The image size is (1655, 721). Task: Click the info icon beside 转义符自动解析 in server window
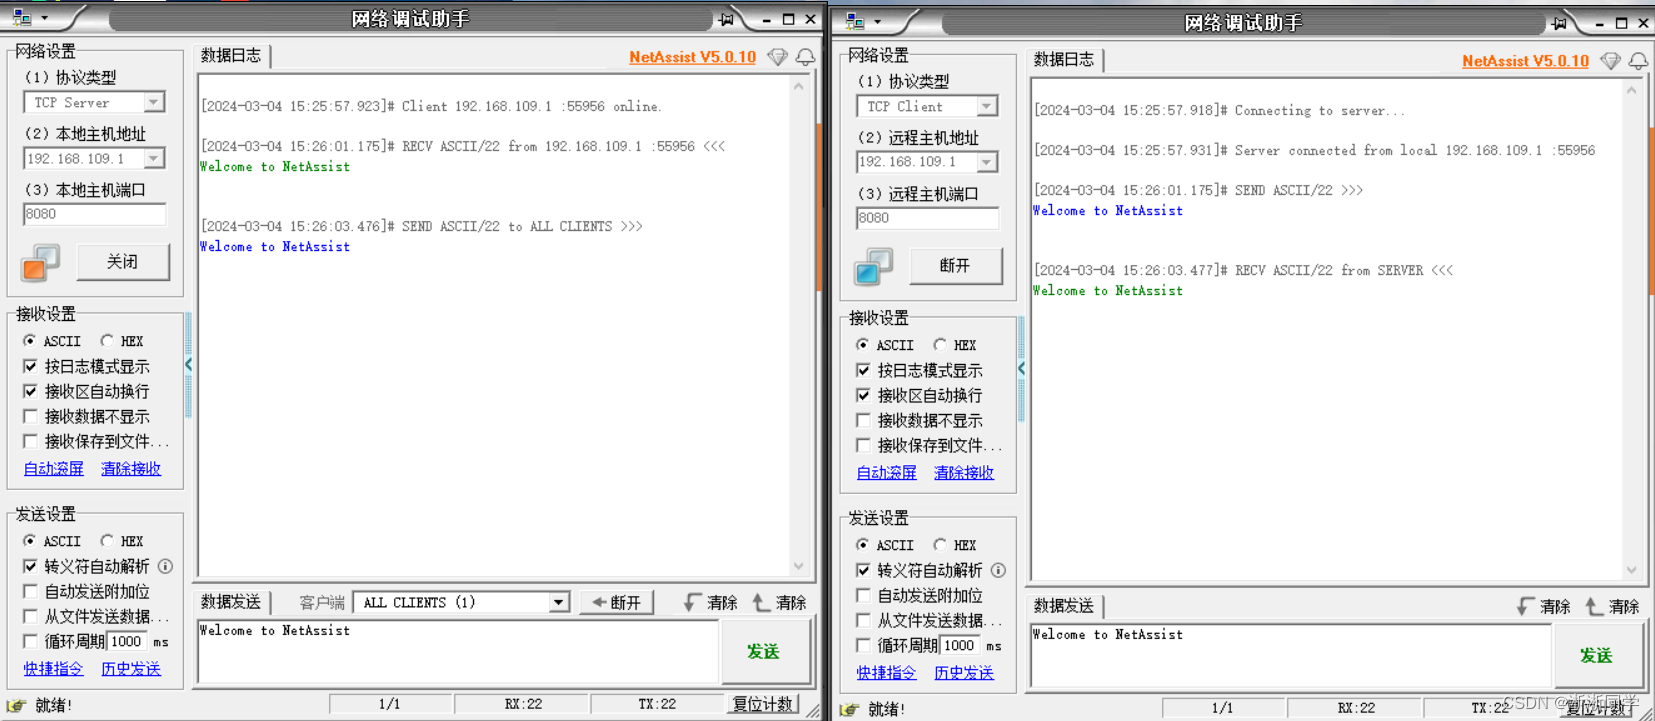pyautogui.click(x=165, y=566)
